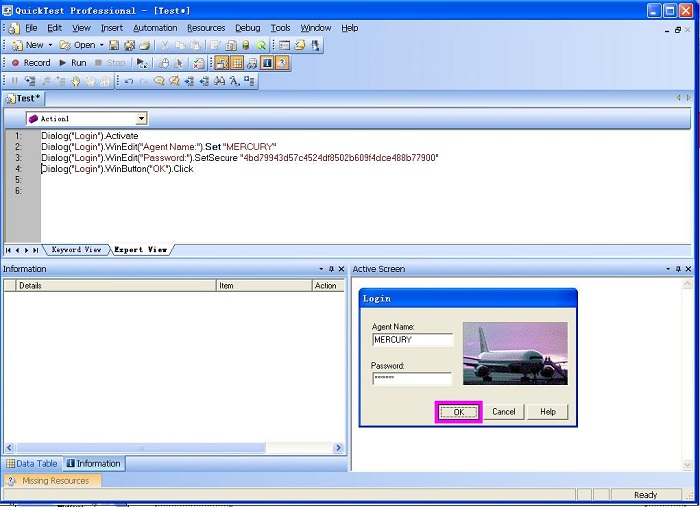Open the Debug menu
The width and height of the screenshot is (700, 507).
click(248, 28)
